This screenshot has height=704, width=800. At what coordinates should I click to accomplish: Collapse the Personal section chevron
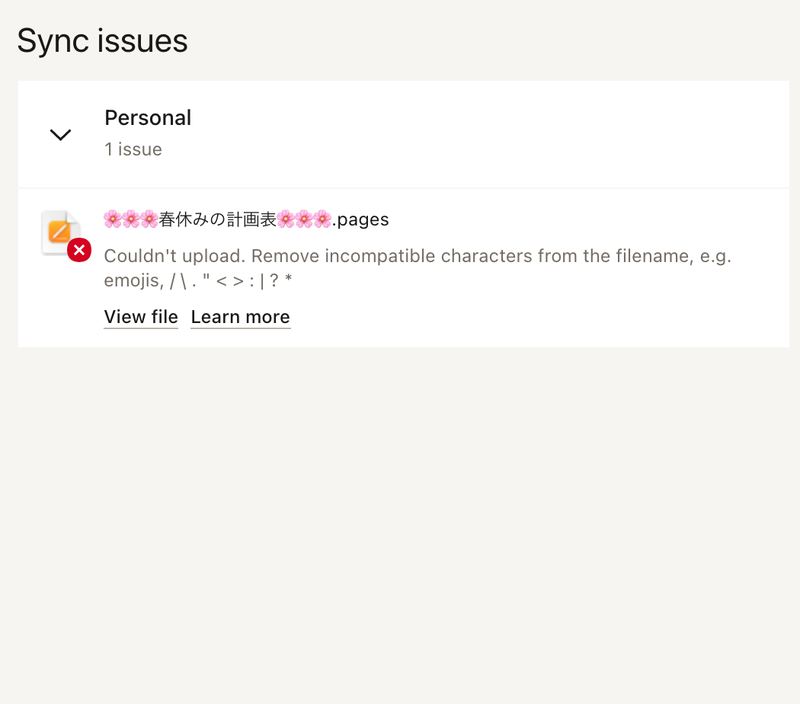[61, 134]
